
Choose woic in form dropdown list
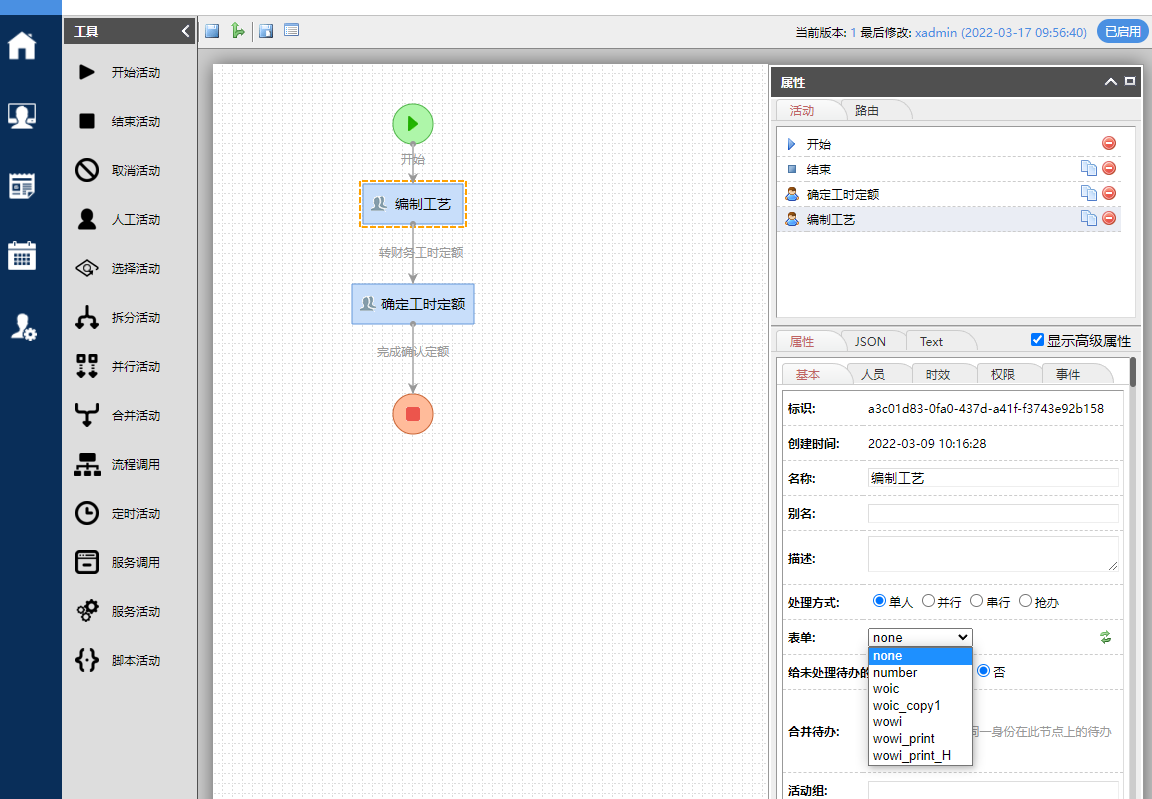coord(920,689)
